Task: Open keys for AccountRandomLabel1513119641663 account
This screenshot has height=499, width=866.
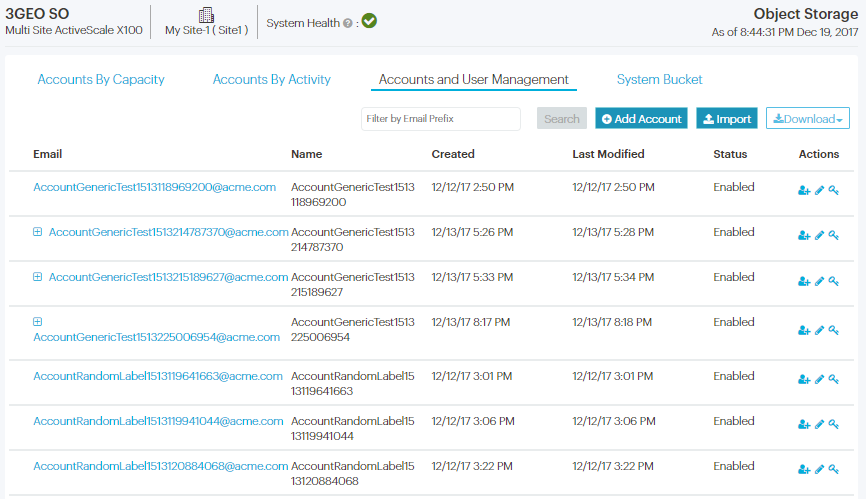Action: click(834, 380)
